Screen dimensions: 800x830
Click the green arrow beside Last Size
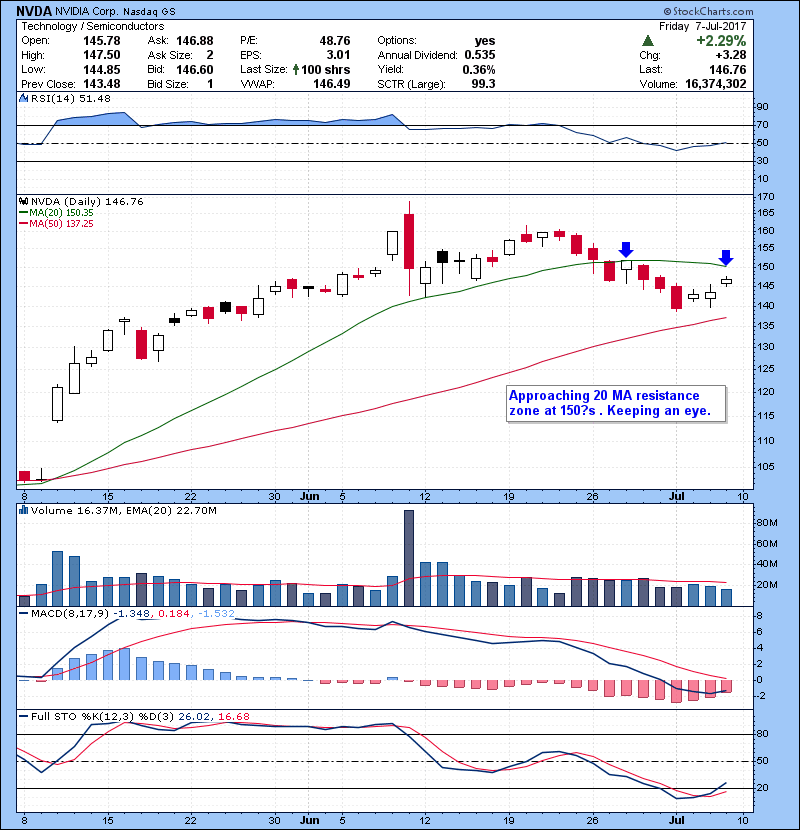(x=296, y=69)
